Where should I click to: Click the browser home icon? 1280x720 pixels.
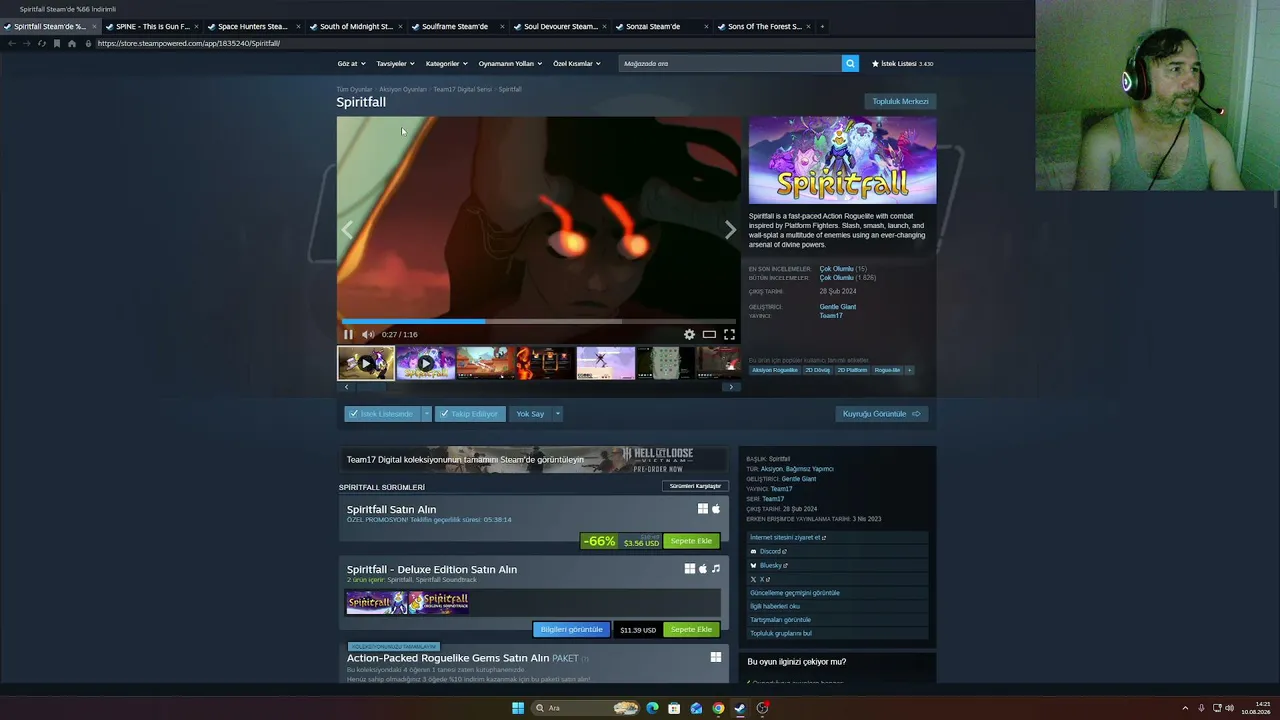point(71,43)
